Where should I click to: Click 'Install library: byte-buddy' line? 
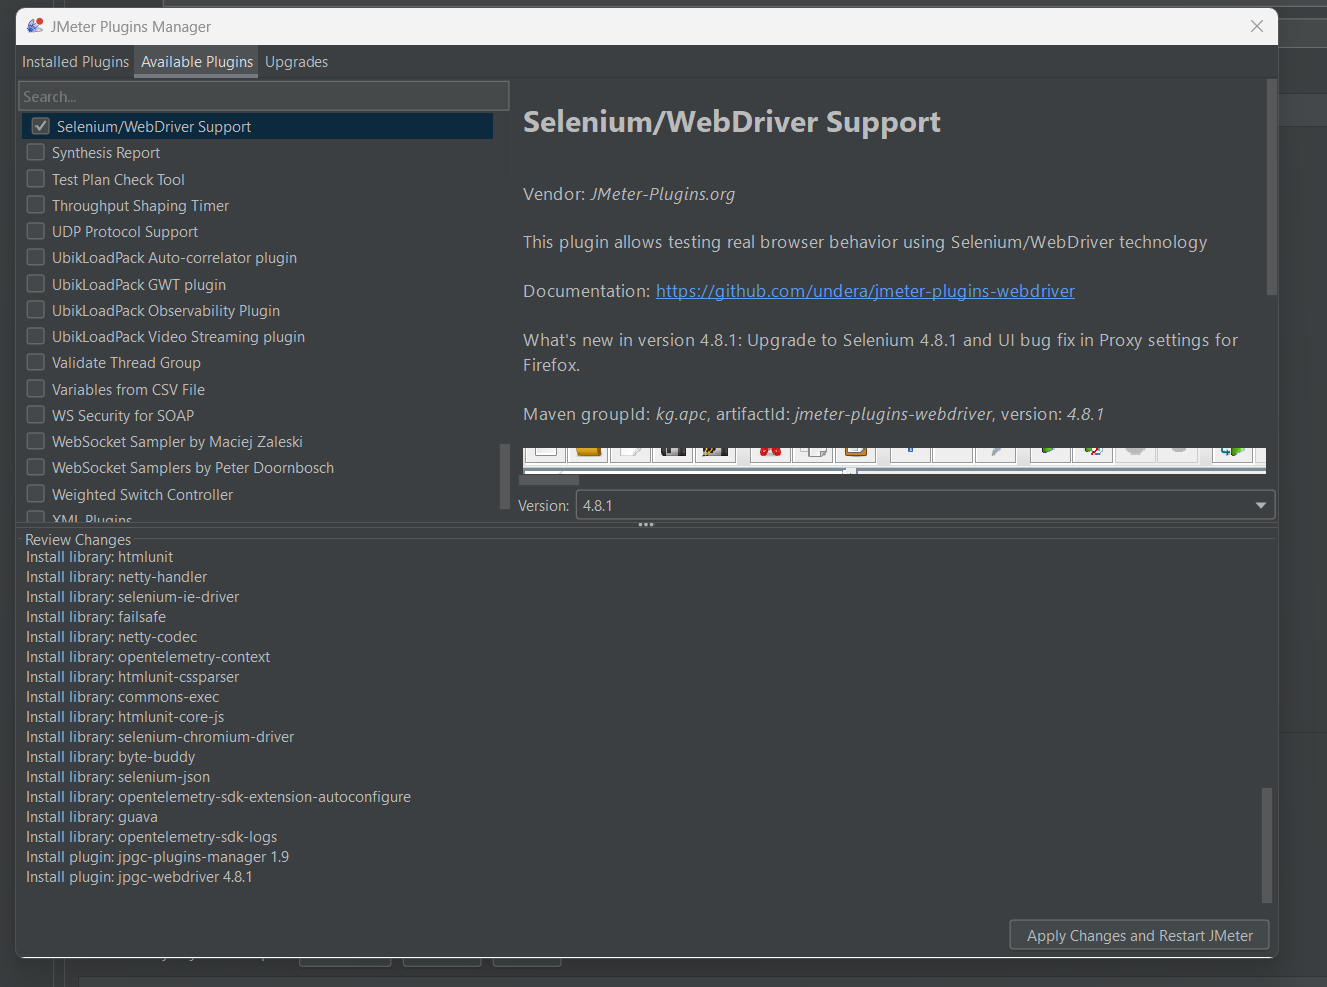click(x=110, y=757)
